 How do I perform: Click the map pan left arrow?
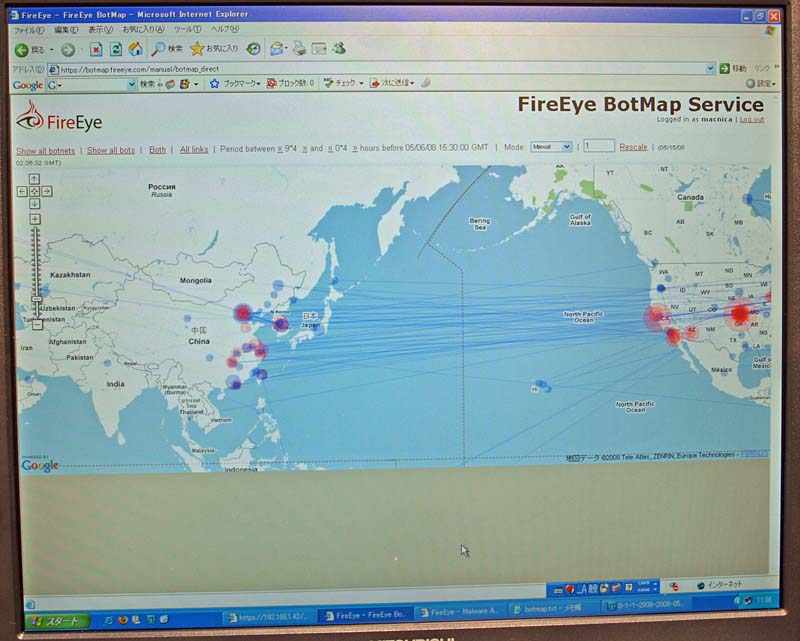point(22,191)
